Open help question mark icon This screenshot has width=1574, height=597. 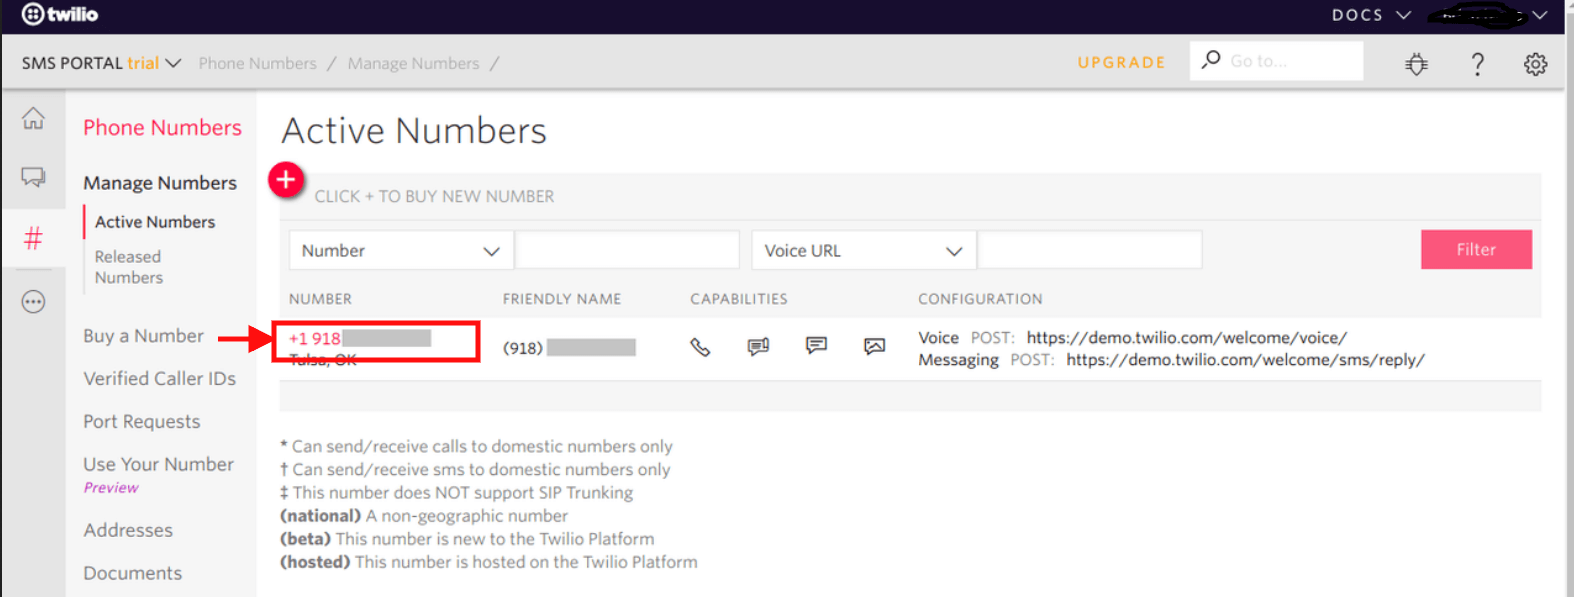tap(1477, 64)
